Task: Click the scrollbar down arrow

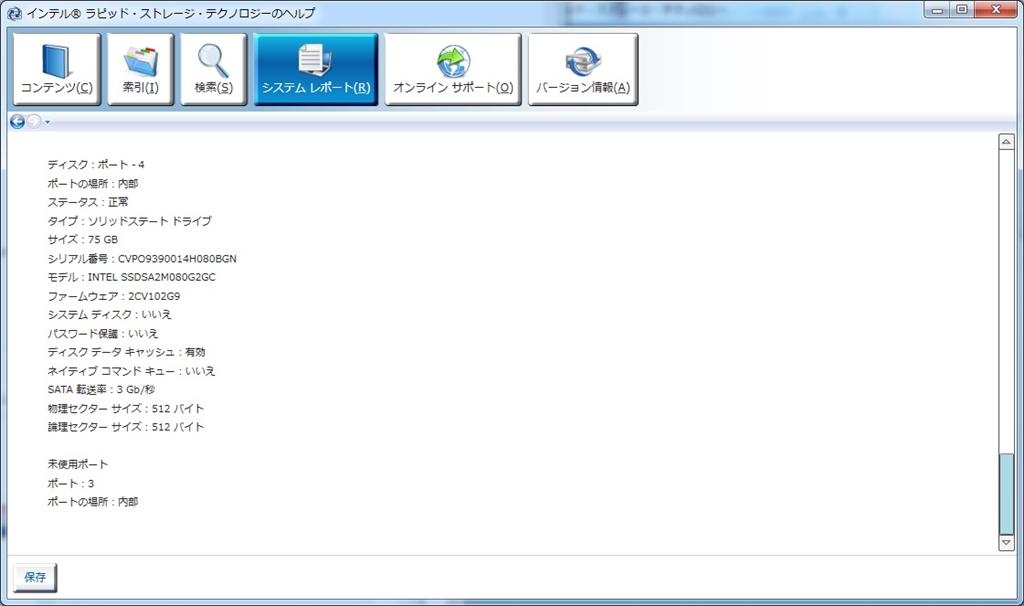Action: (1006, 543)
